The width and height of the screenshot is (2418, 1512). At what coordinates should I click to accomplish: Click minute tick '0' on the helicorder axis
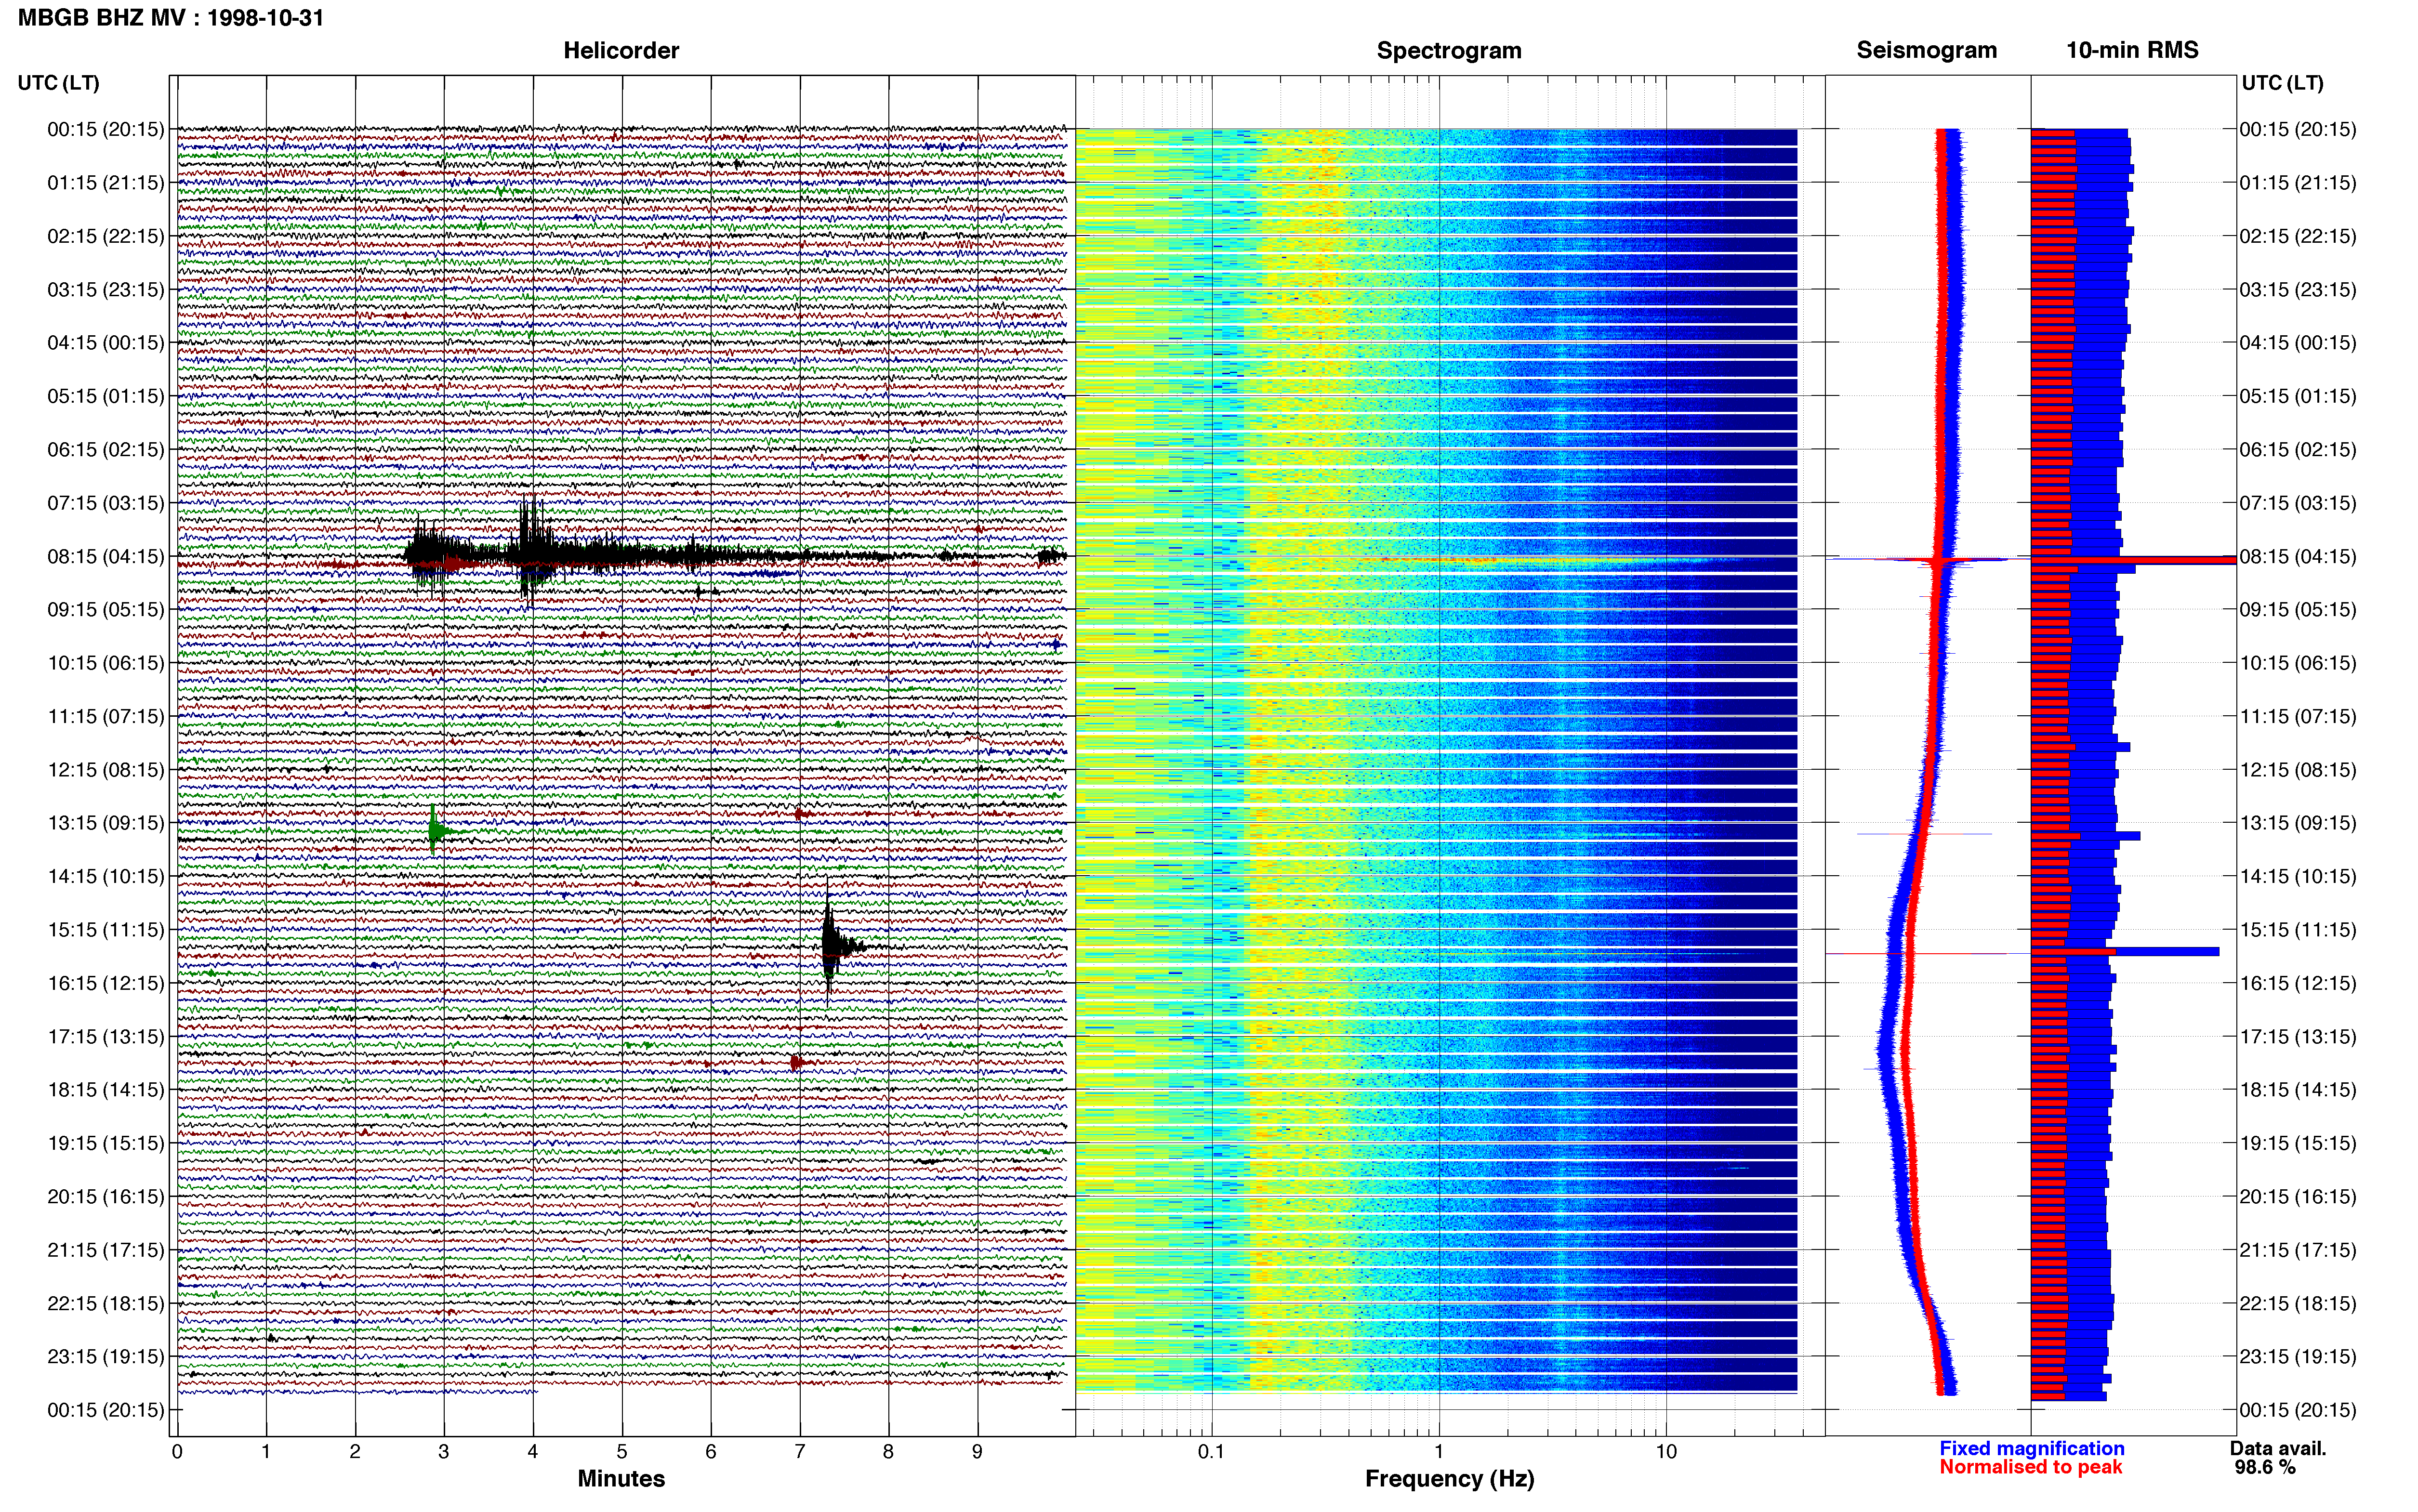177,1452
